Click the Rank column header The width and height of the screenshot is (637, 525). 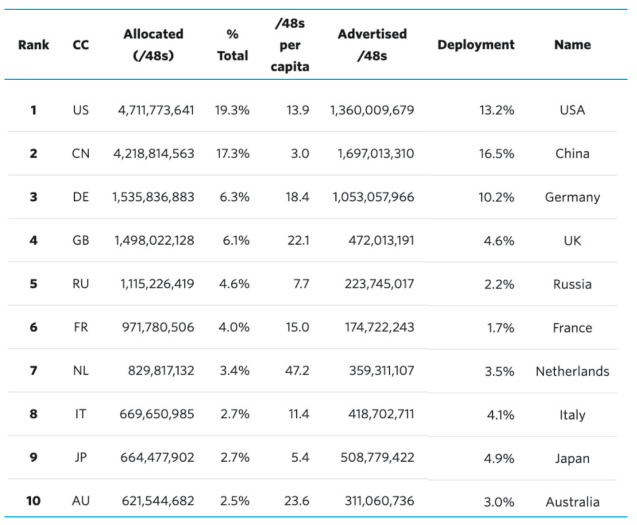coord(33,45)
